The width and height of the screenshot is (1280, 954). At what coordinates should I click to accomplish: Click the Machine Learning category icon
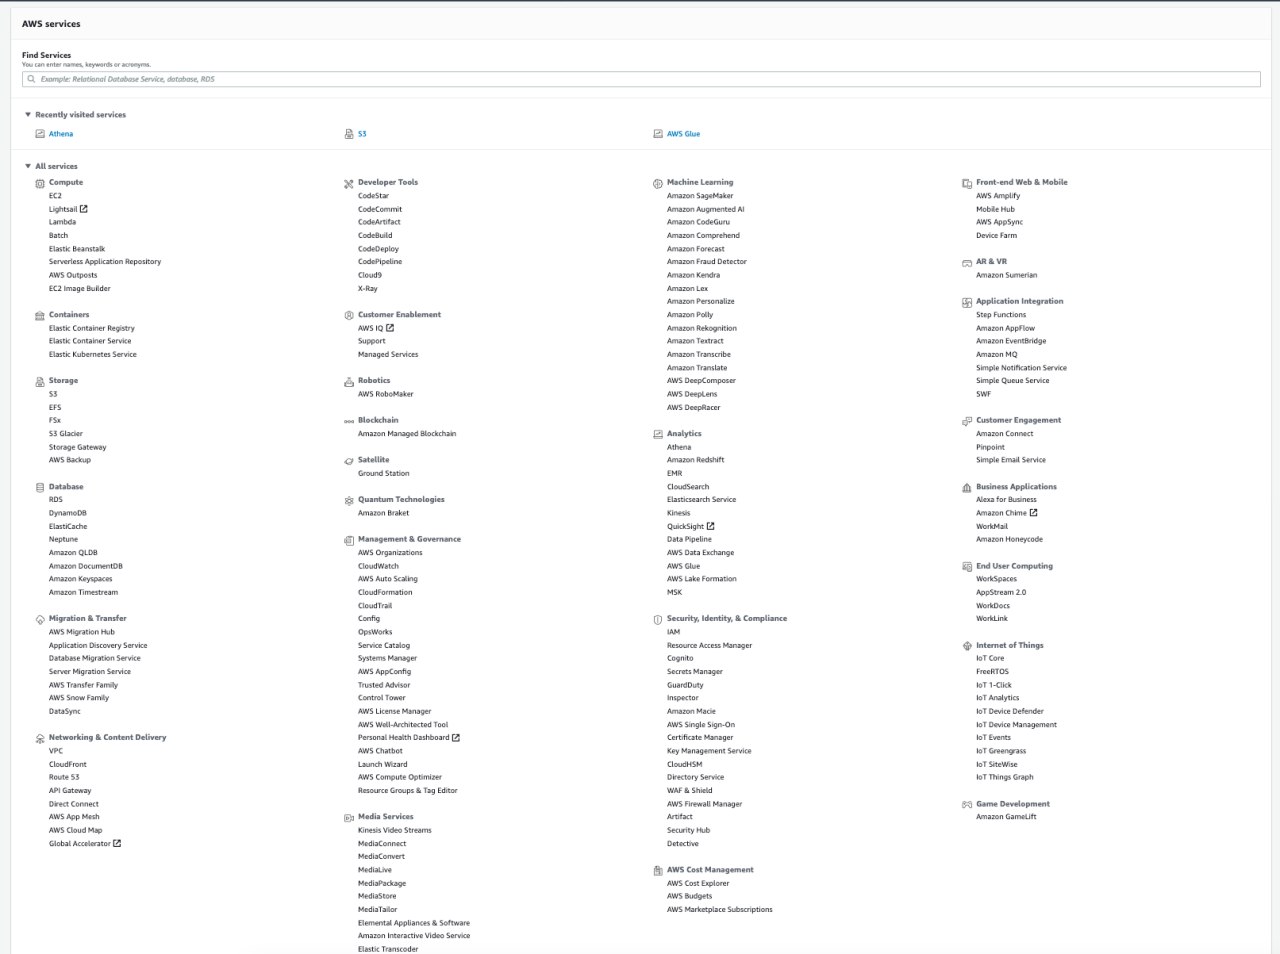(658, 183)
